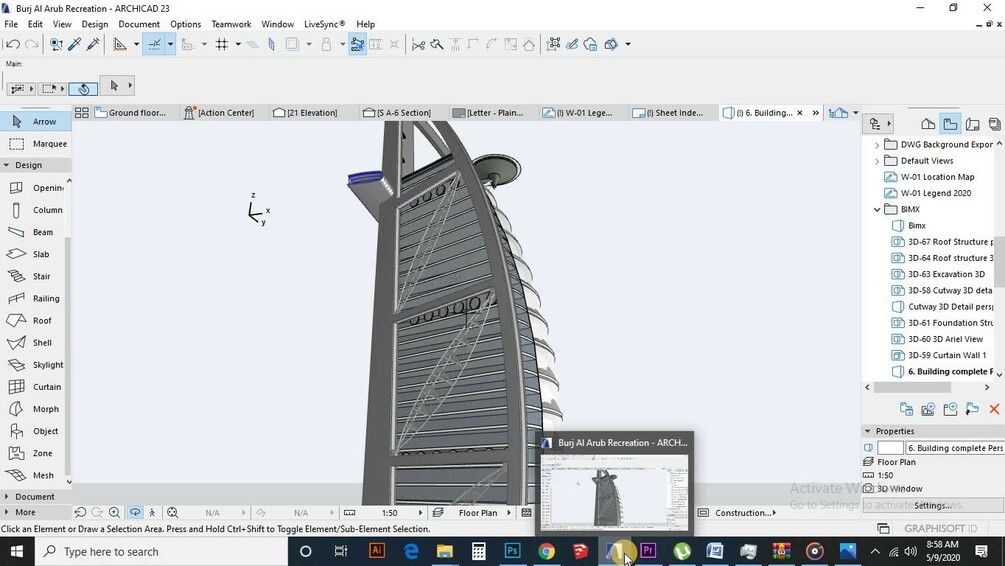This screenshot has width=1005, height=566.
Task: Select the Curtain Wall tool
Action: [35, 387]
